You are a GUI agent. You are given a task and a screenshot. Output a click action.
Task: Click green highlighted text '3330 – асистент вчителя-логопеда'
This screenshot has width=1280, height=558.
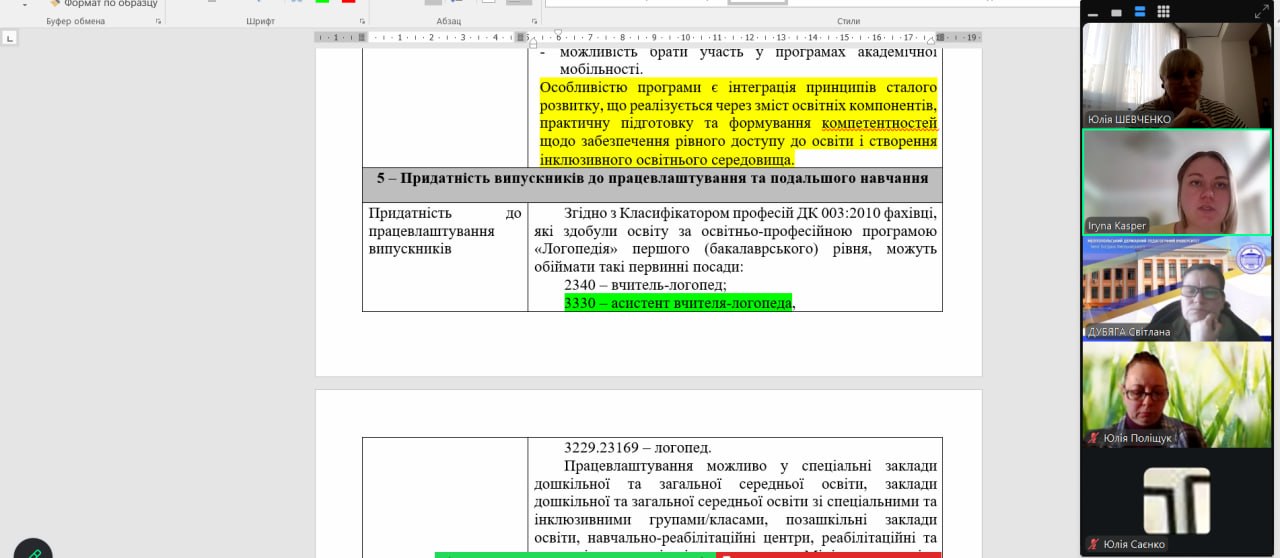pyautogui.click(x=677, y=303)
